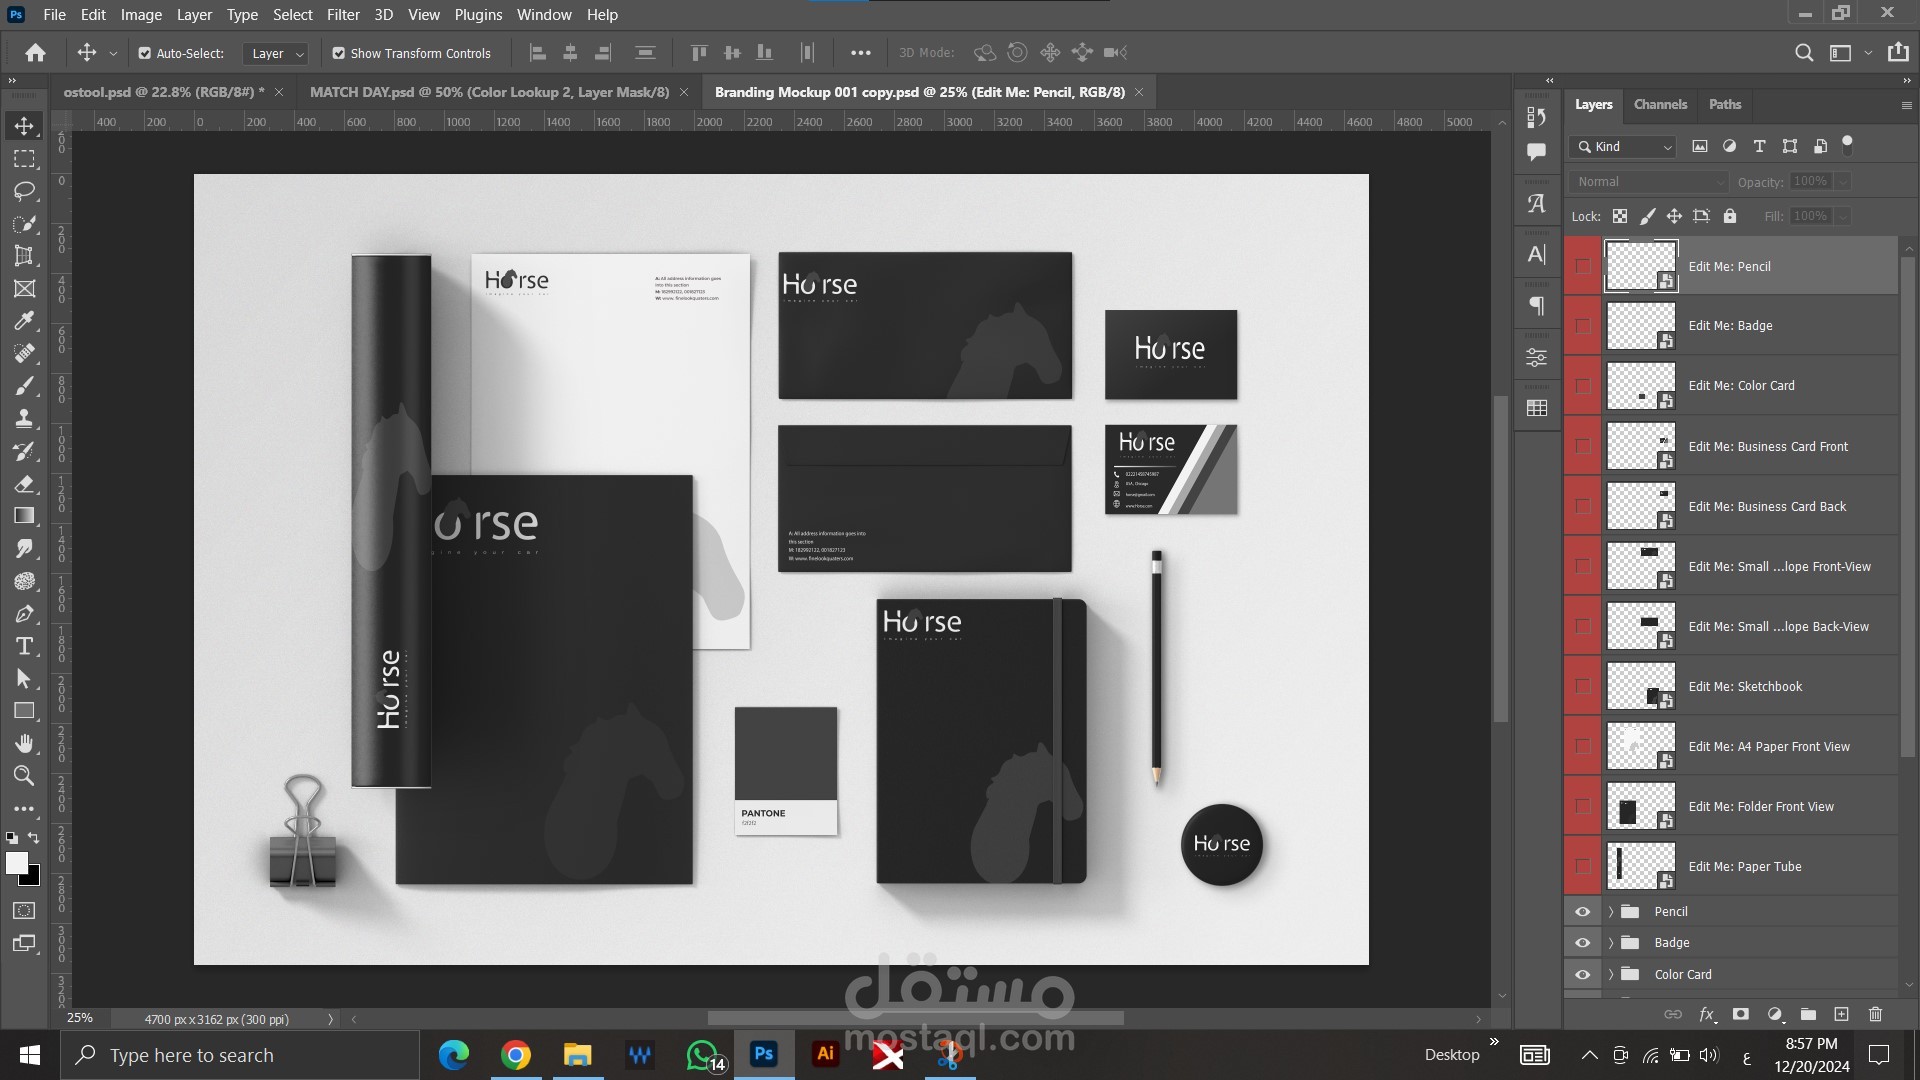Screen dimensions: 1920x1080
Task: Select the Lasso tool
Action: pyautogui.click(x=24, y=191)
